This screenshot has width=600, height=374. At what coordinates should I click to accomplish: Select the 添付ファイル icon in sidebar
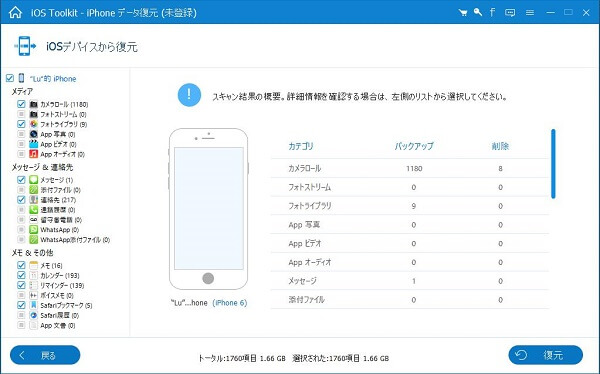(x=34, y=189)
